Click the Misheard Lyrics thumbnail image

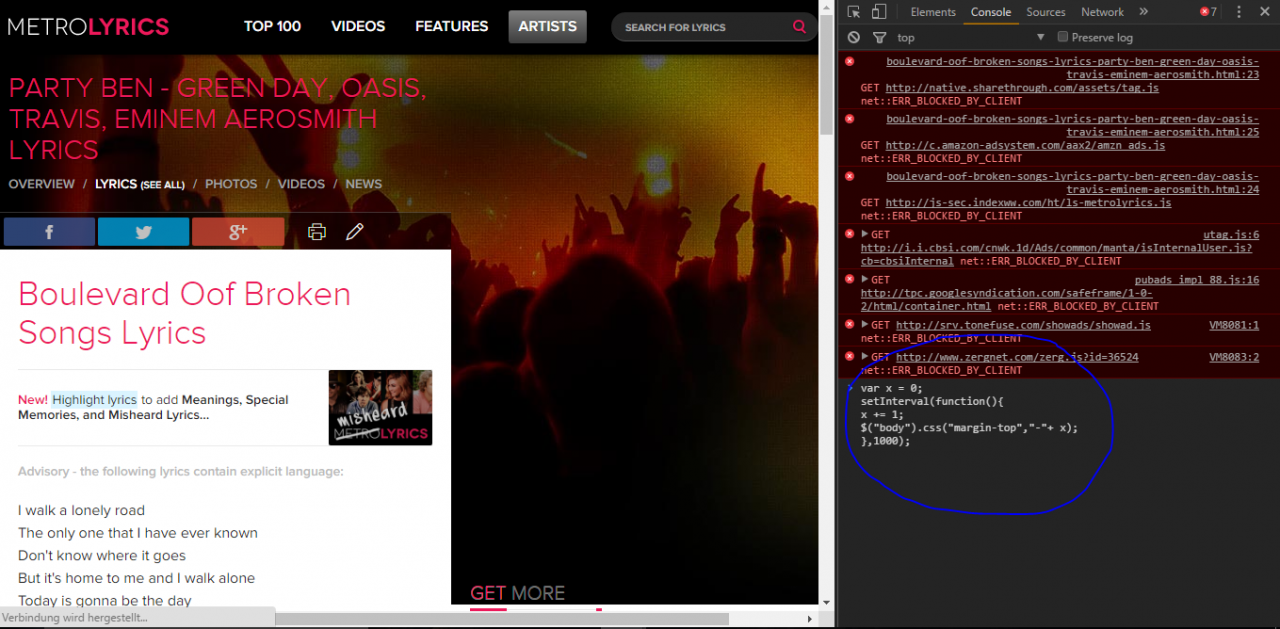pos(380,407)
